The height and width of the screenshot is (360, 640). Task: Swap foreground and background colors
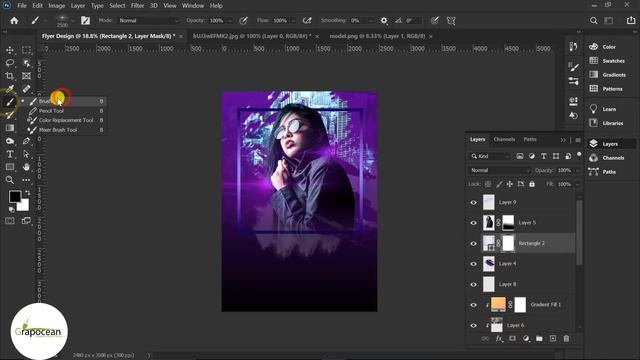[x=27, y=192]
